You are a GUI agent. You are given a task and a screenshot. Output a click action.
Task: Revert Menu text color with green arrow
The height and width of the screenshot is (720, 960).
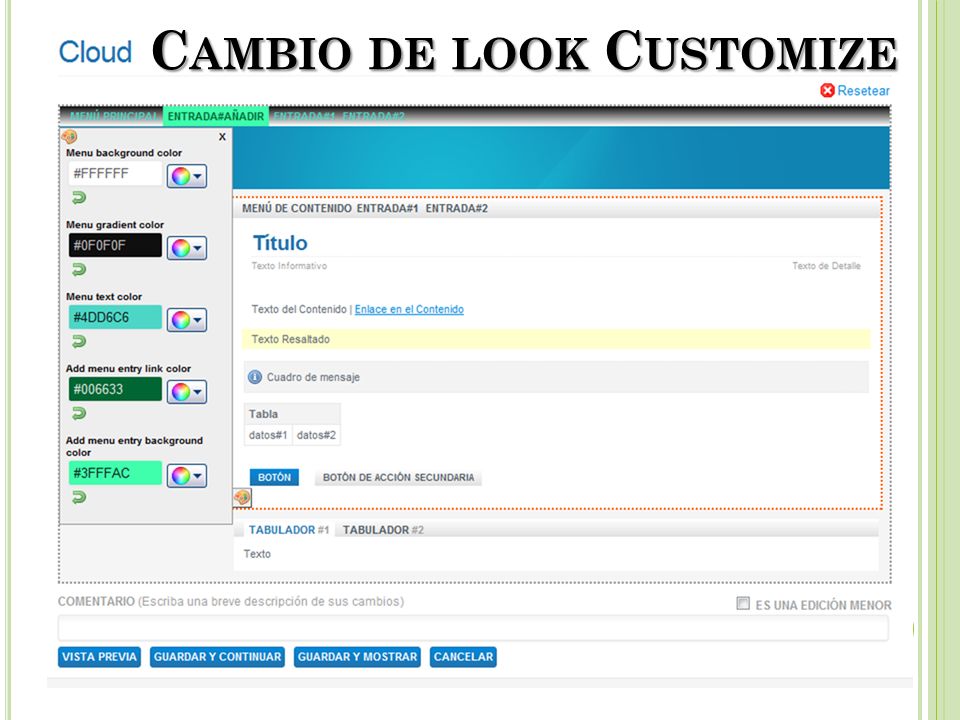(79, 341)
